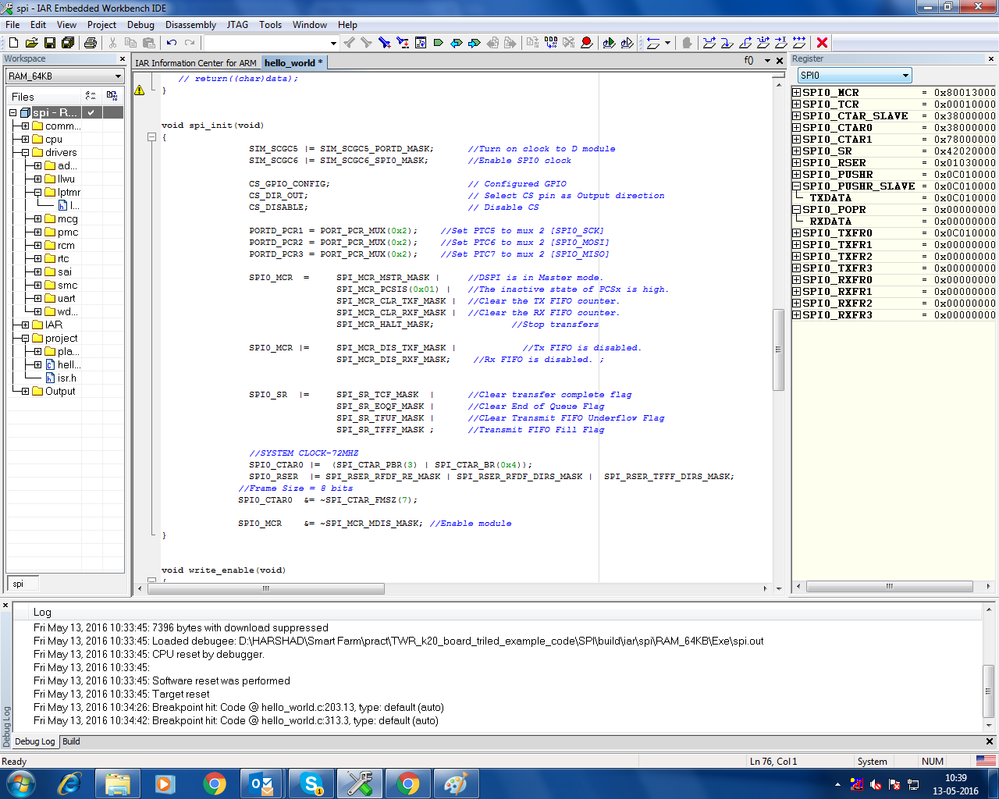Open the Go To line dialog icon
Screen dimensions: 999x799
tap(420, 43)
